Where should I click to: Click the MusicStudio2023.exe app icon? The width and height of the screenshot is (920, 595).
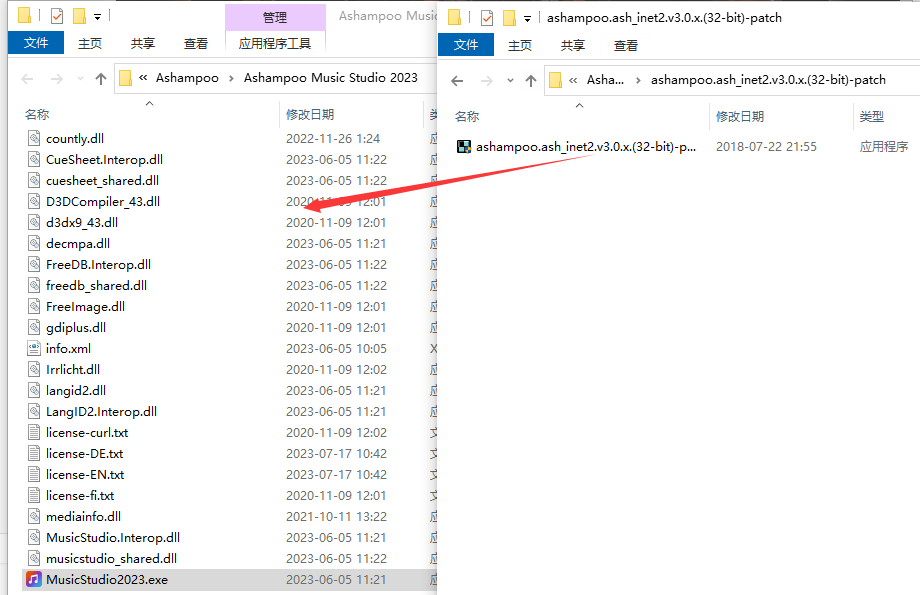pos(34,580)
